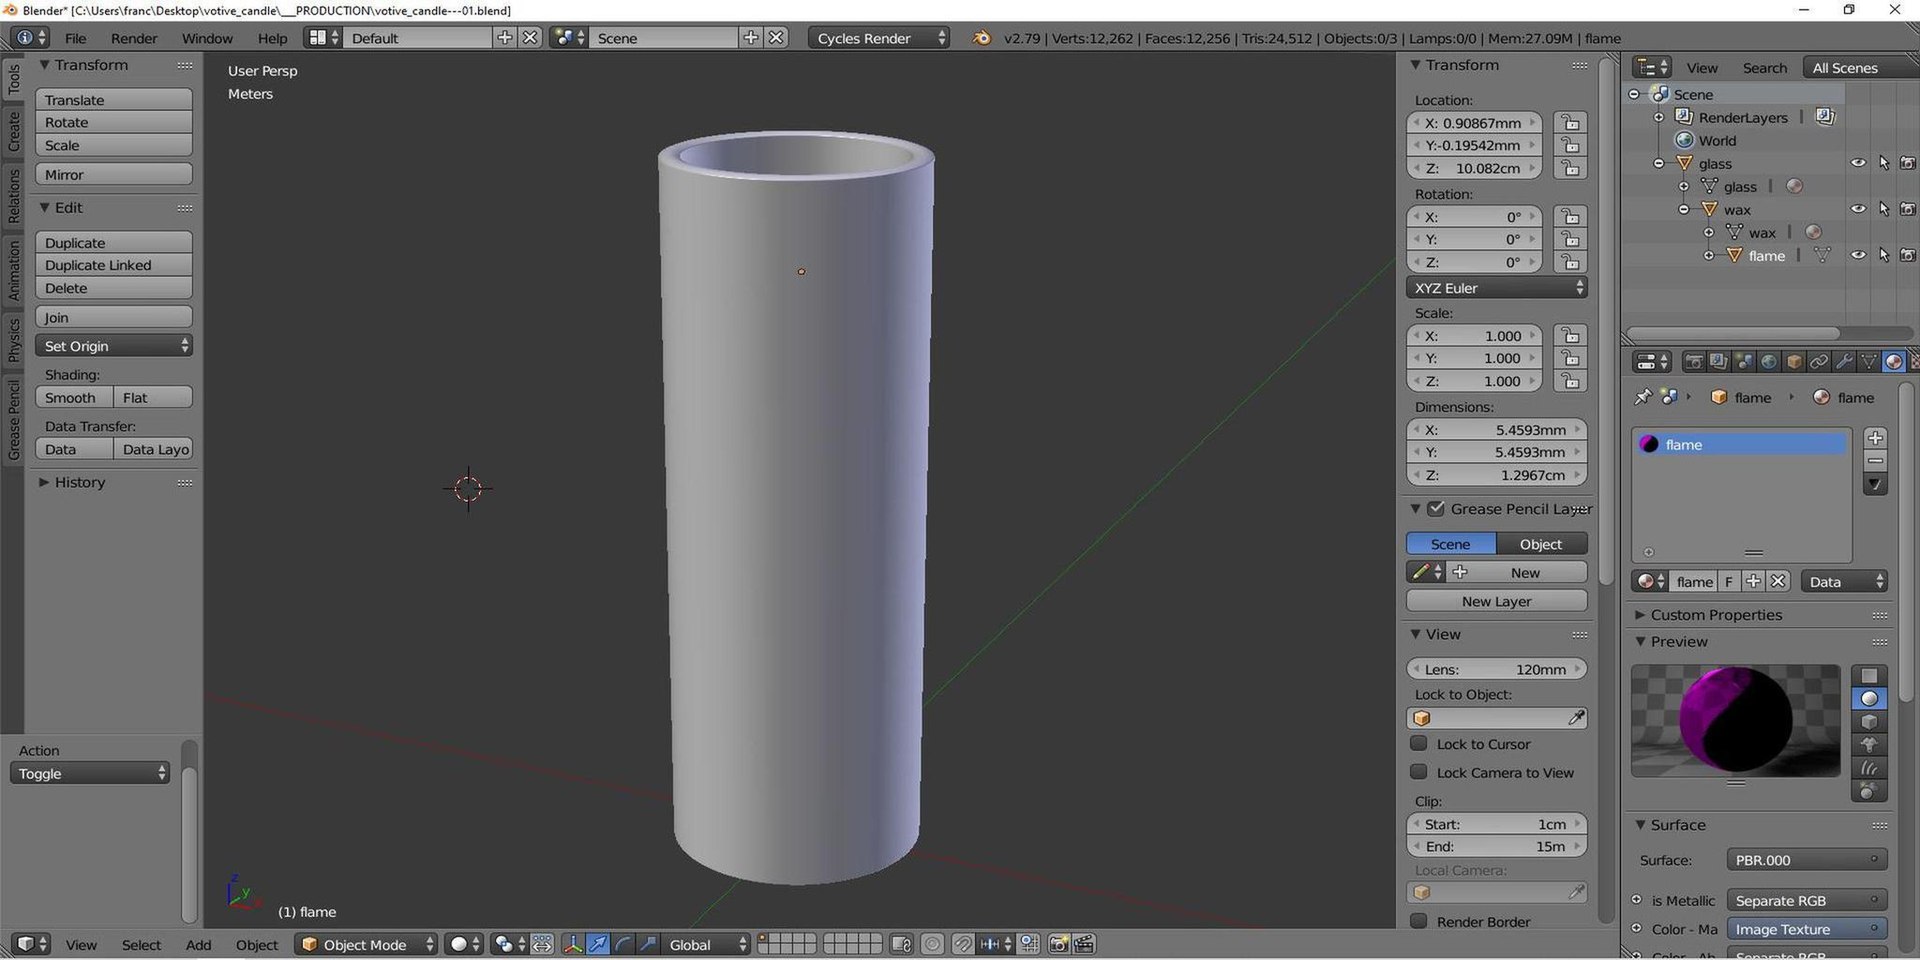Viewport: 1920px width, 960px height.
Task: Enable Lock to Cursor checkbox
Action: (x=1418, y=743)
